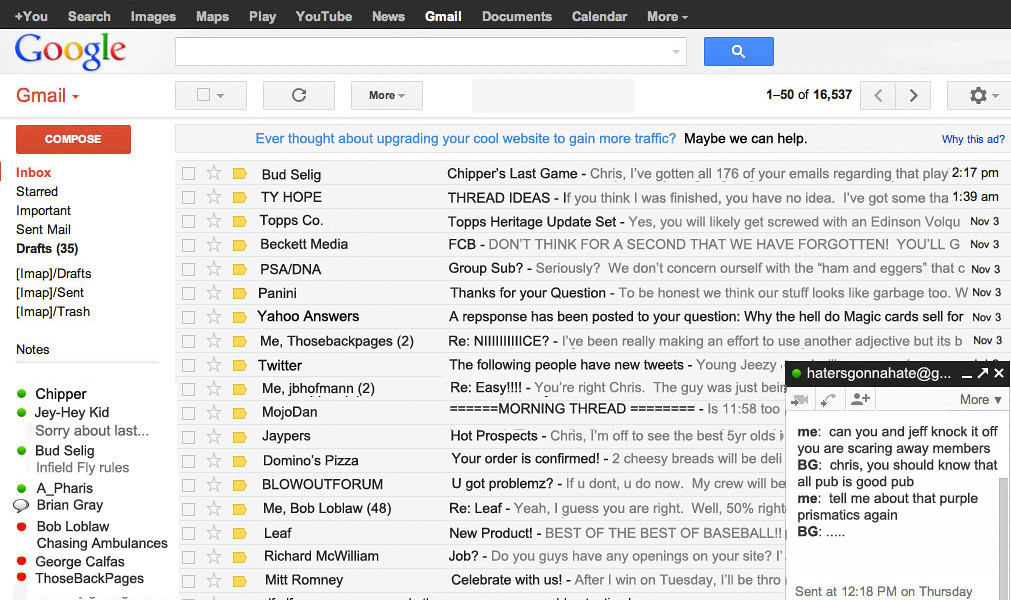Click Bob Loblaw's red busy status dot
The image size is (1011, 600).
(21, 527)
